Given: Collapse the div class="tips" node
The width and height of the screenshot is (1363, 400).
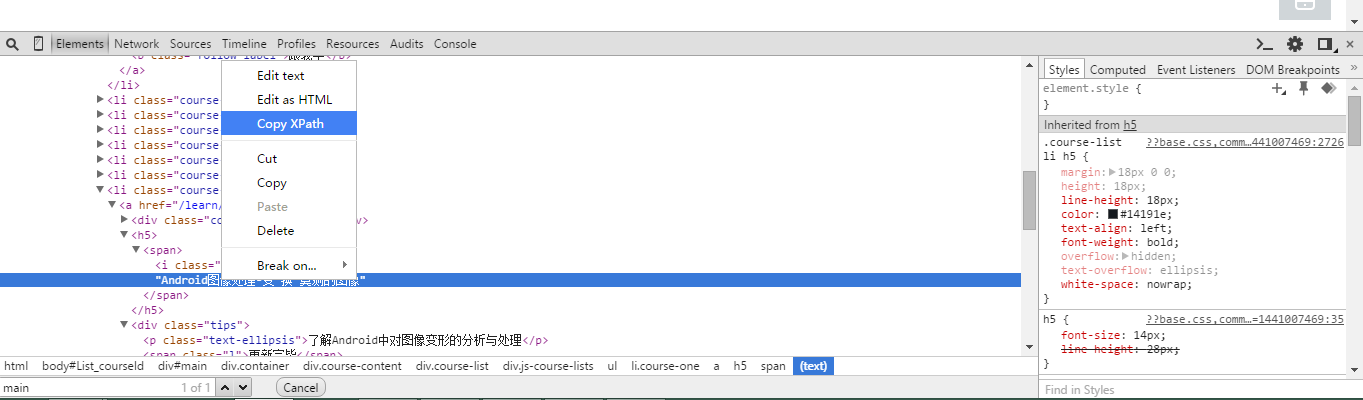Looking at the screenshot, I should click(x=124, y=325).
